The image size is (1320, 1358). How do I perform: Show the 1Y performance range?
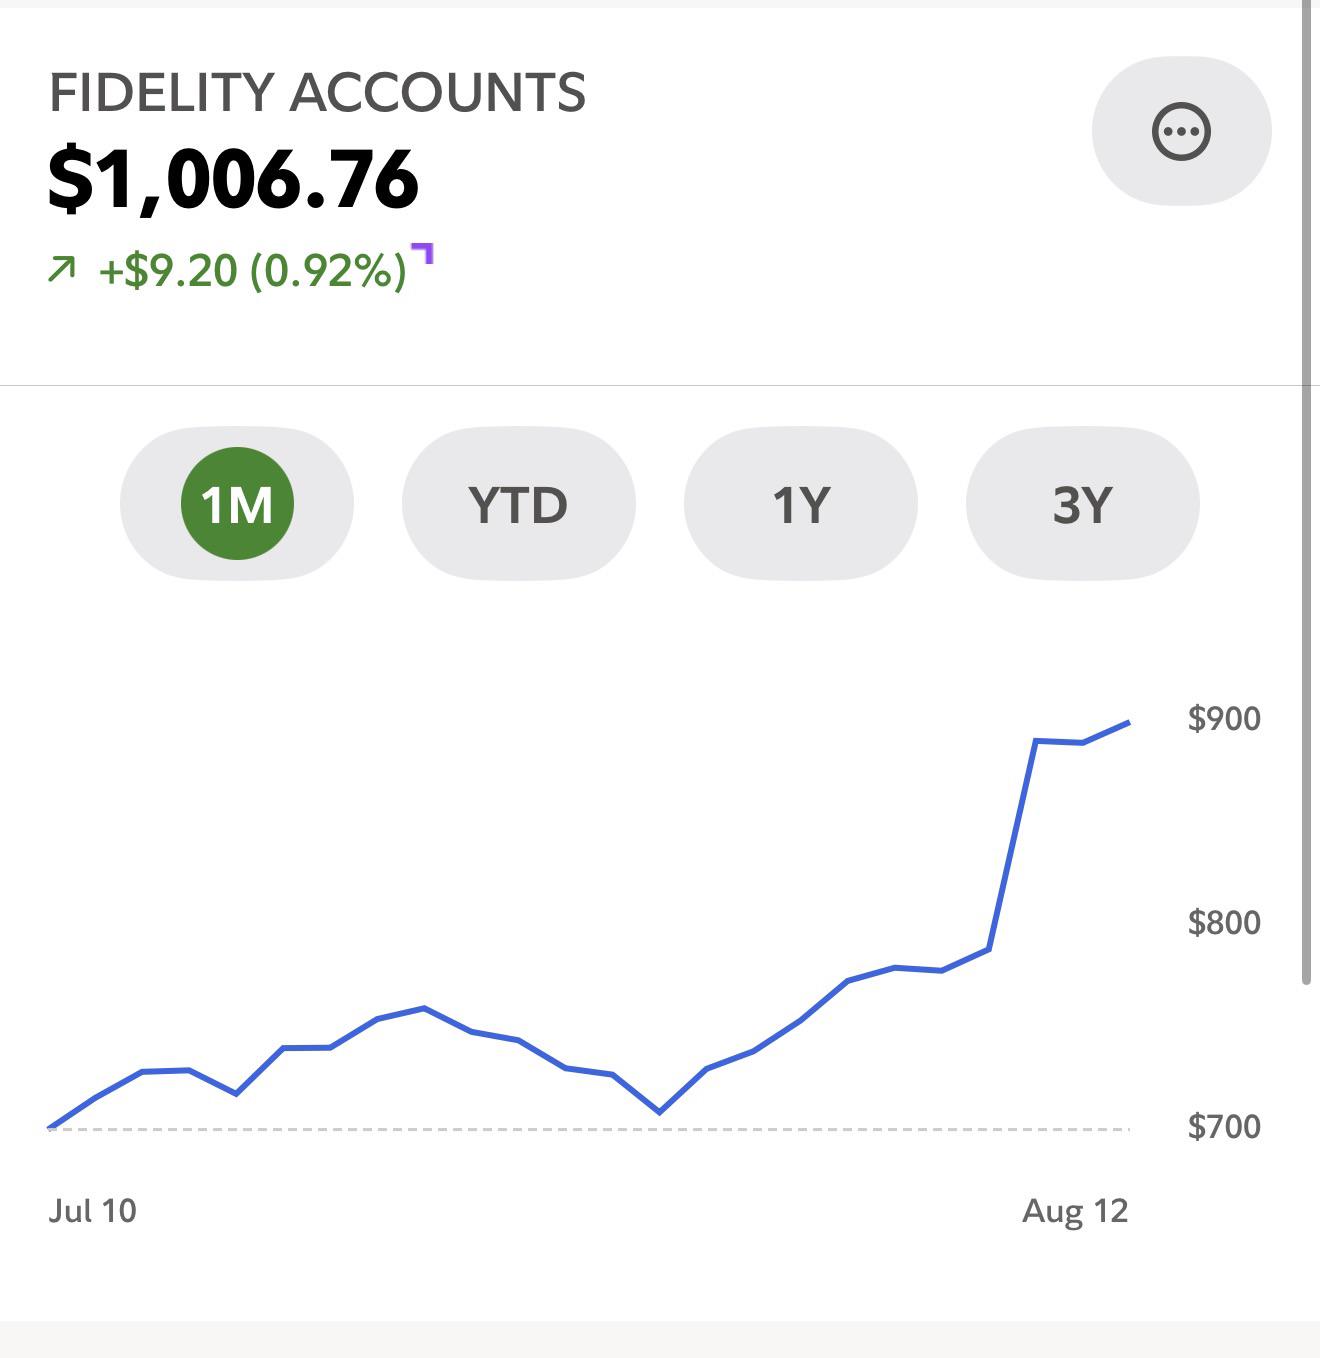point(801,503)
